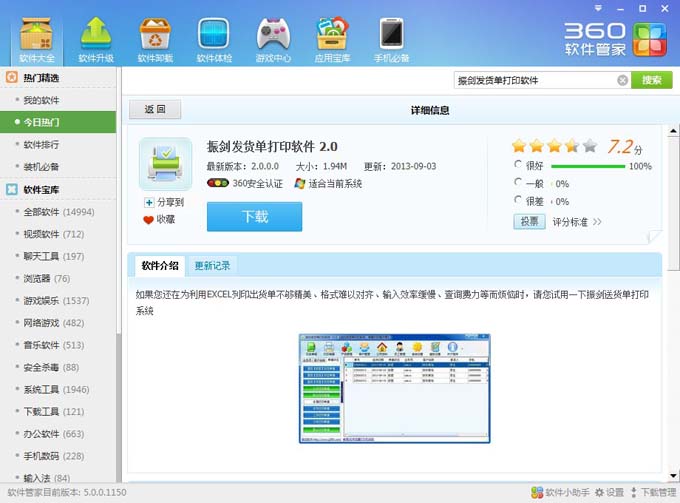
Task: Expand 评分标准 chevrons
Action: point(597,222)
